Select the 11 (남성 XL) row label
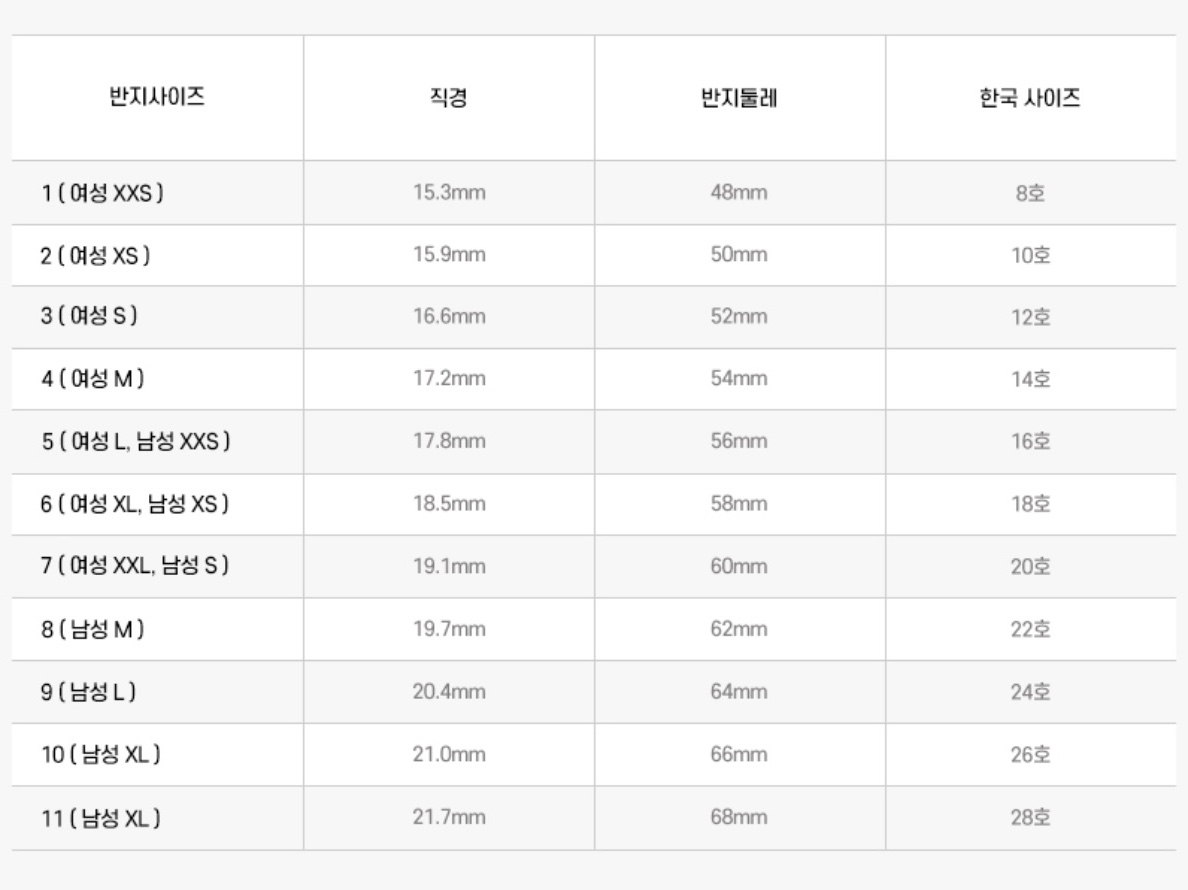Viewport: 1188px width, 890px height. [x=101, y=818]
